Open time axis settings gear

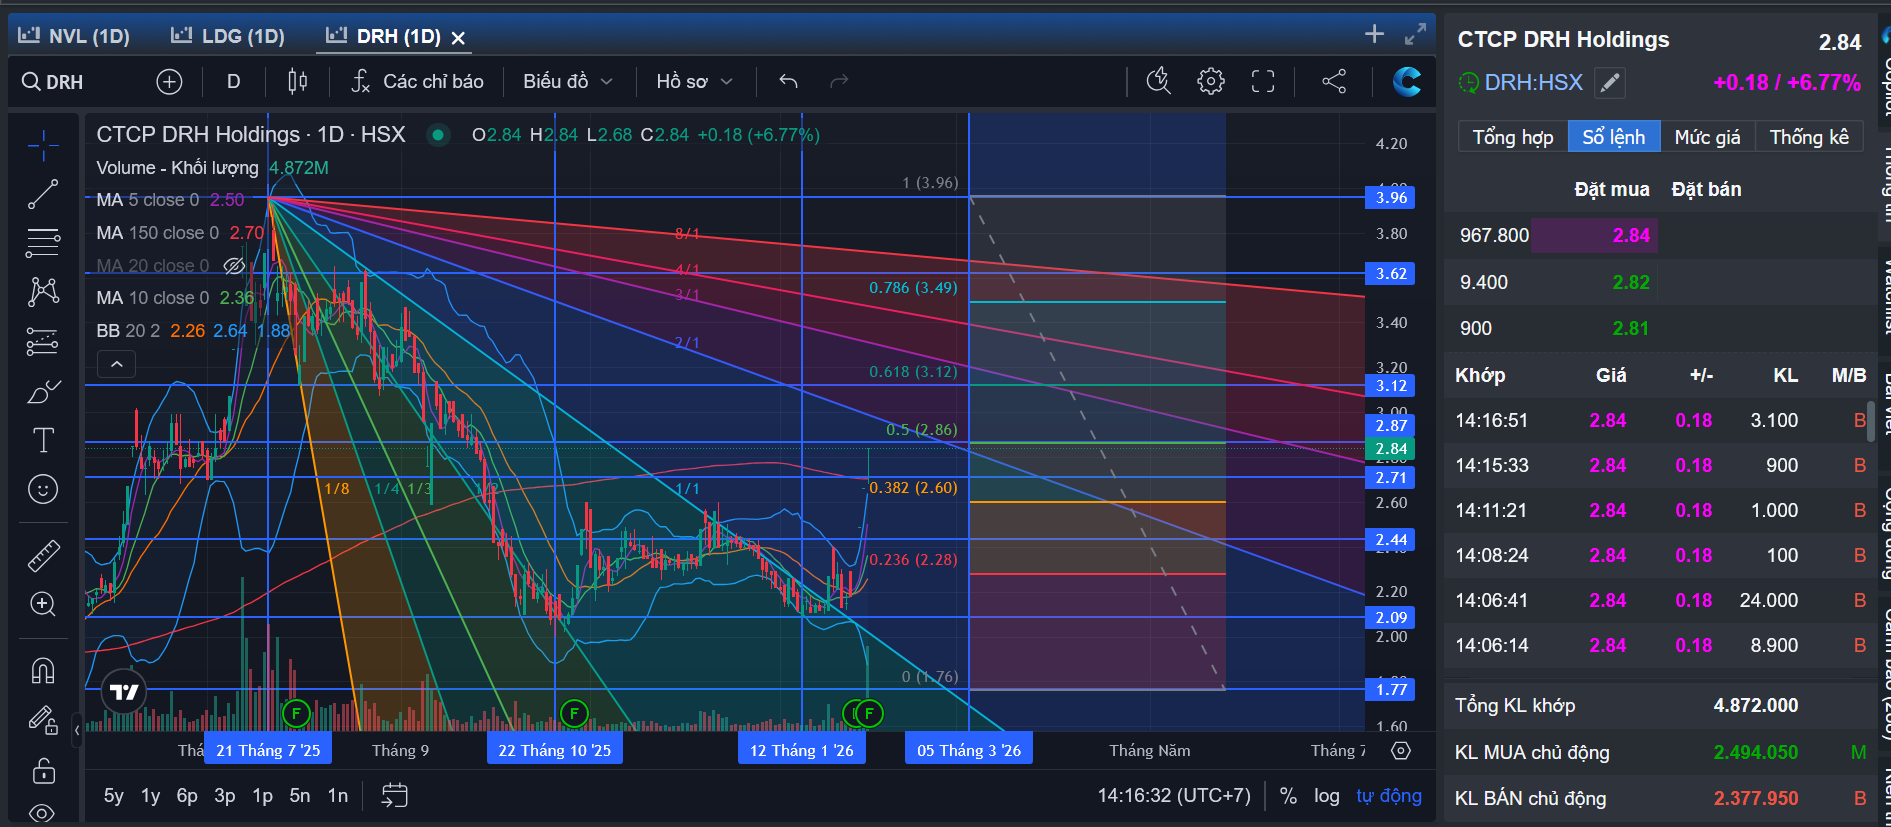point(1401,750)
